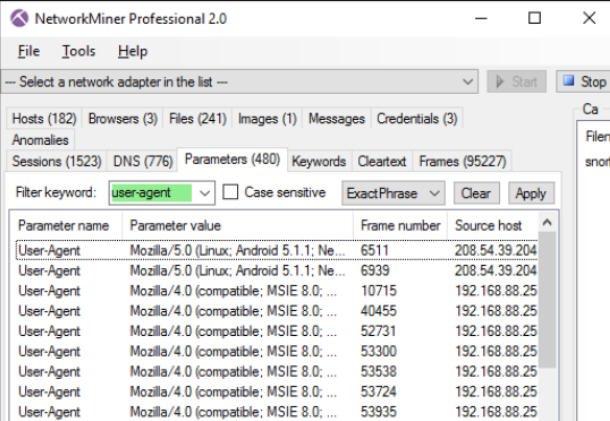
Task: Switch to the Messages tab
Action: tap(337, 119)
